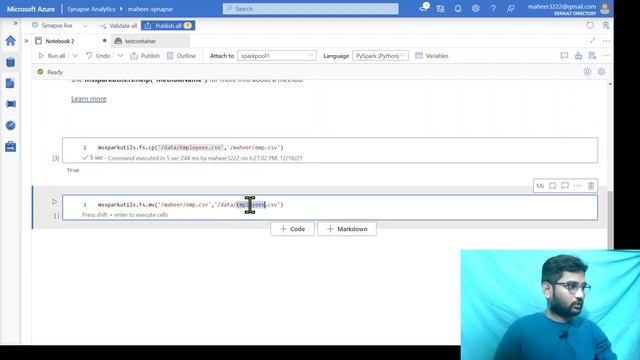Switch to the Notebook 2 tab
The image size is (640, 360).
60,41
